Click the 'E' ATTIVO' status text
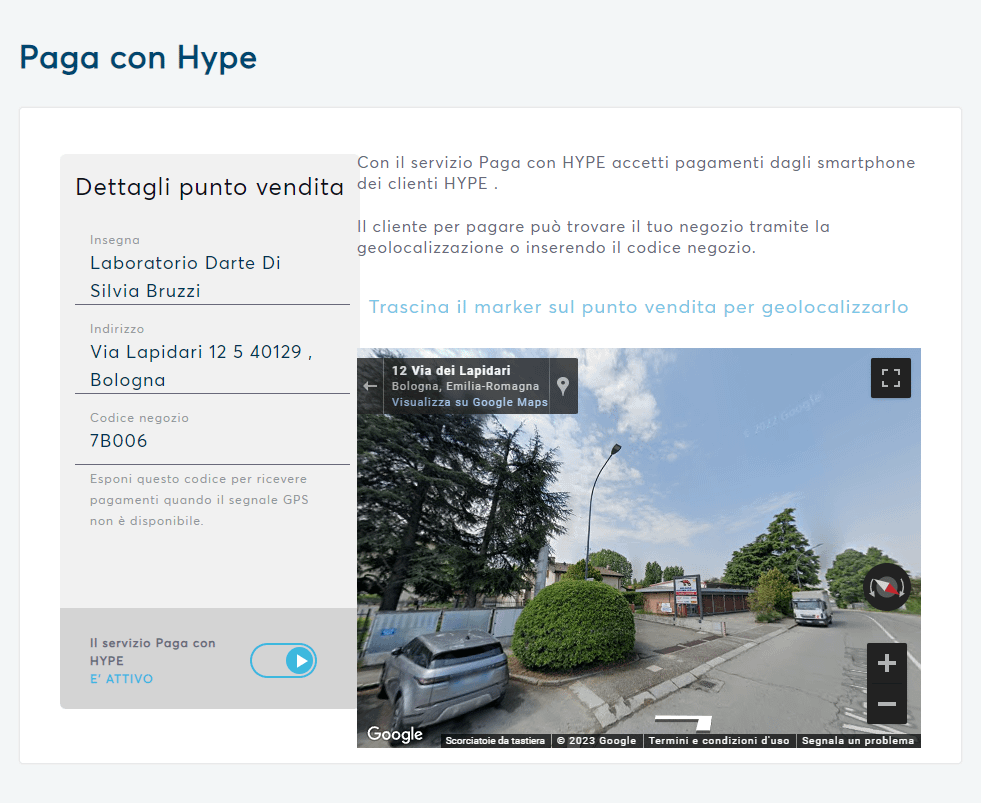The height and width of the screenshot is (803, 981). tap(121, 678)
